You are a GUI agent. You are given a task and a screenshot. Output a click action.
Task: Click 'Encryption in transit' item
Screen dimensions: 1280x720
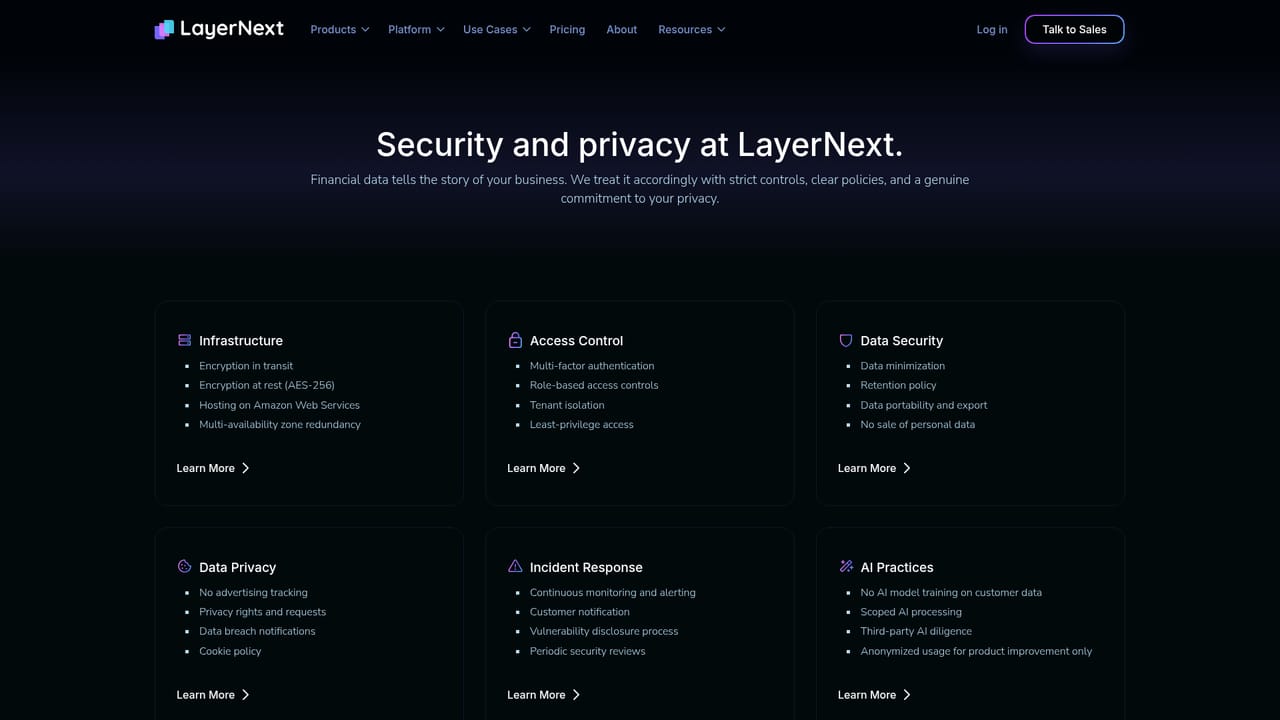pyautogui.click(x=246, y=366)
